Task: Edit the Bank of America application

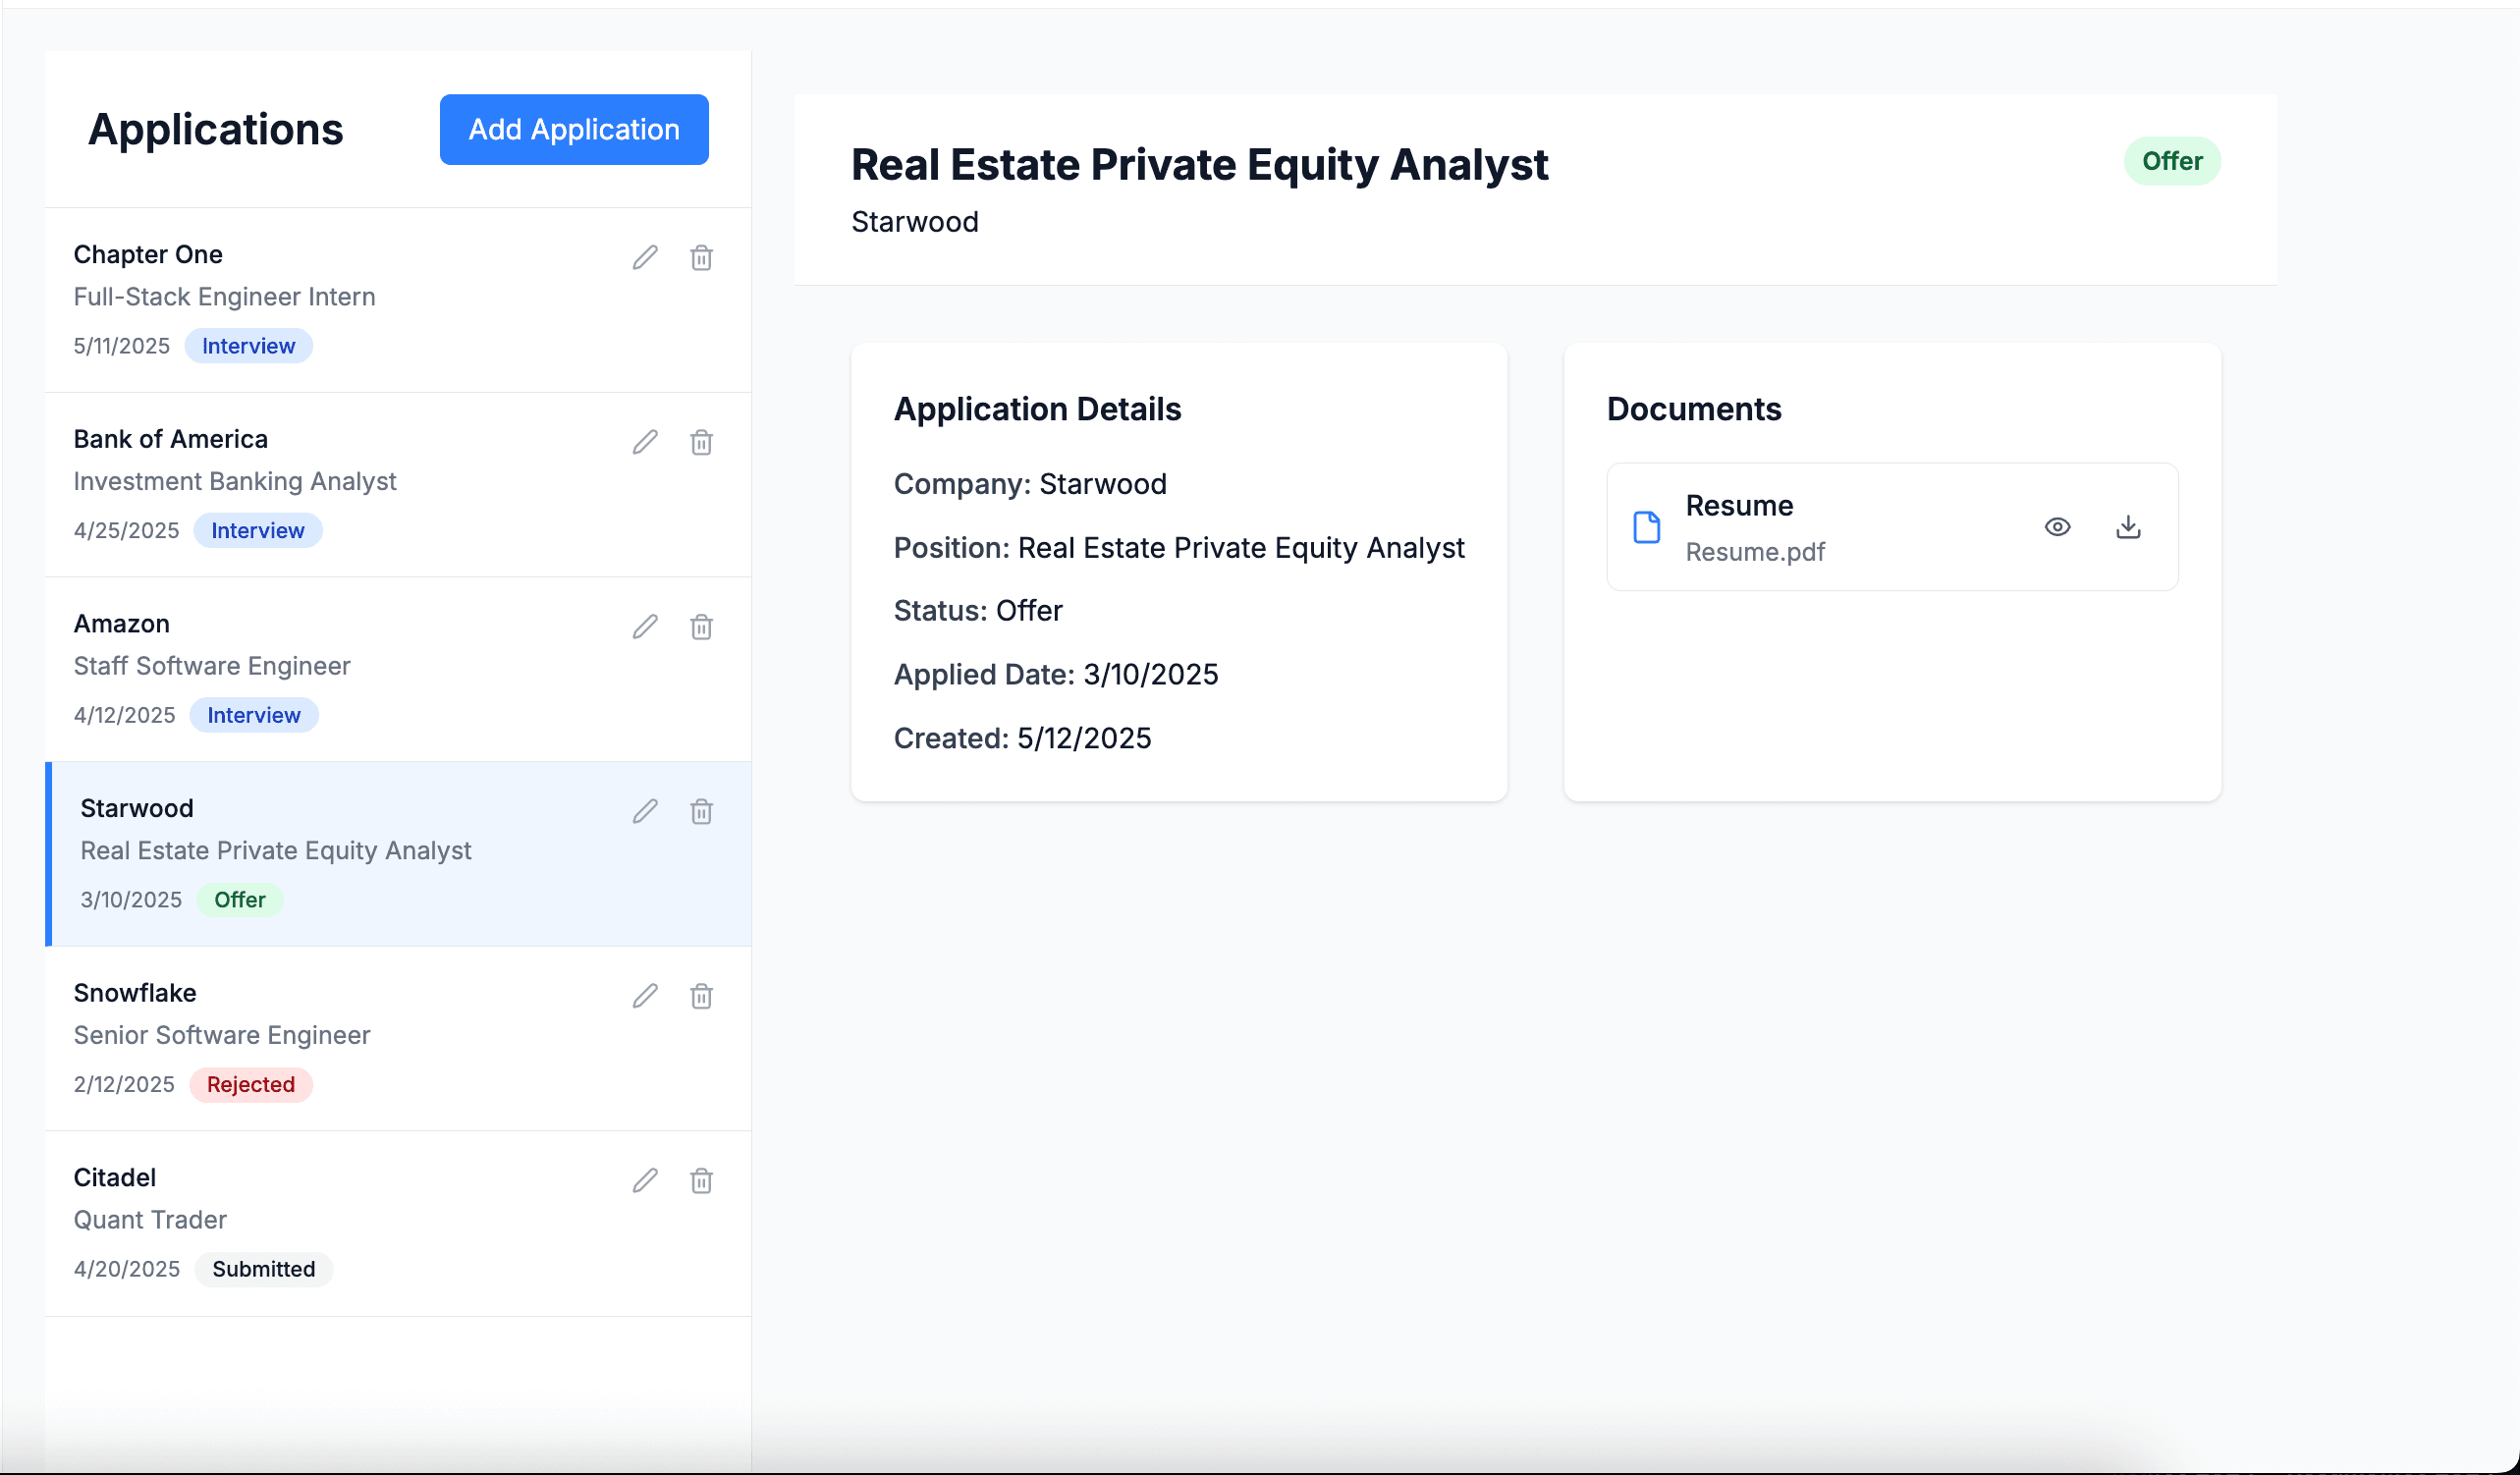Action: (x=644, y=442)
